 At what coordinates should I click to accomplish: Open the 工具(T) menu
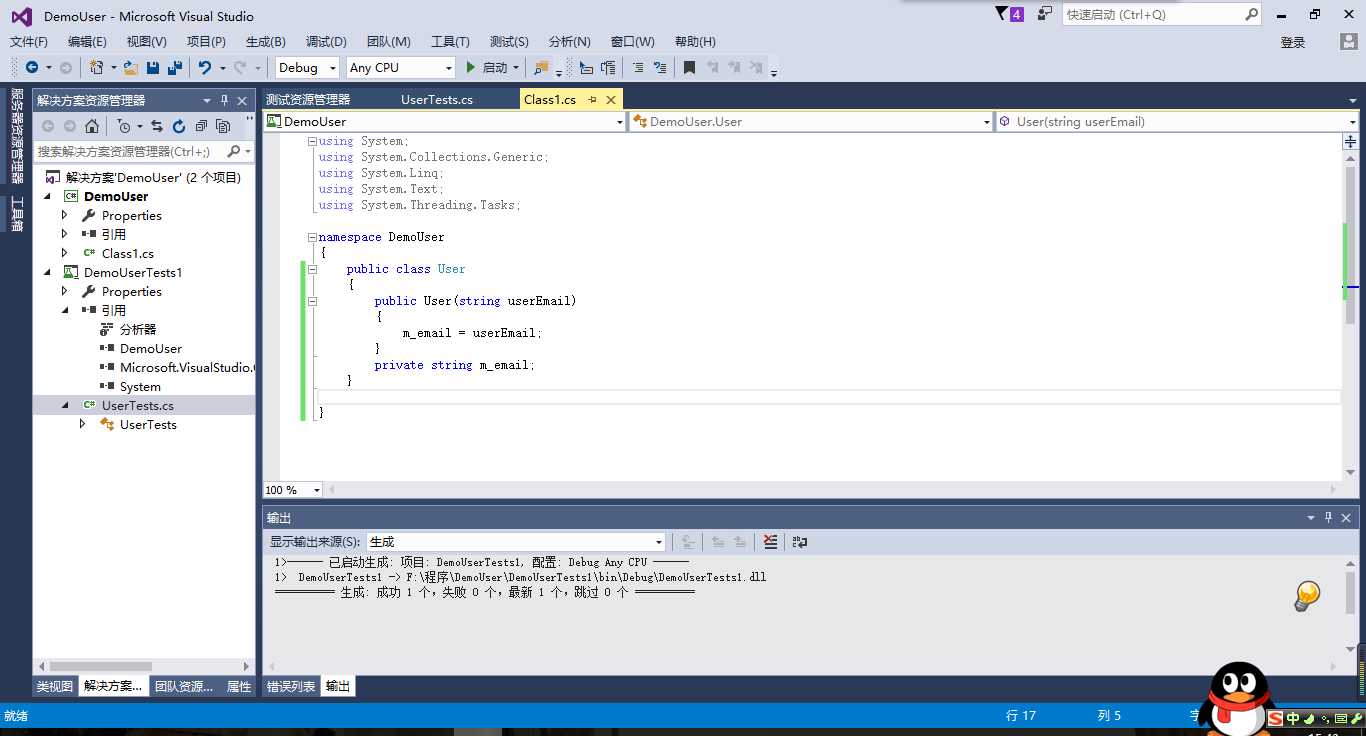450,41
